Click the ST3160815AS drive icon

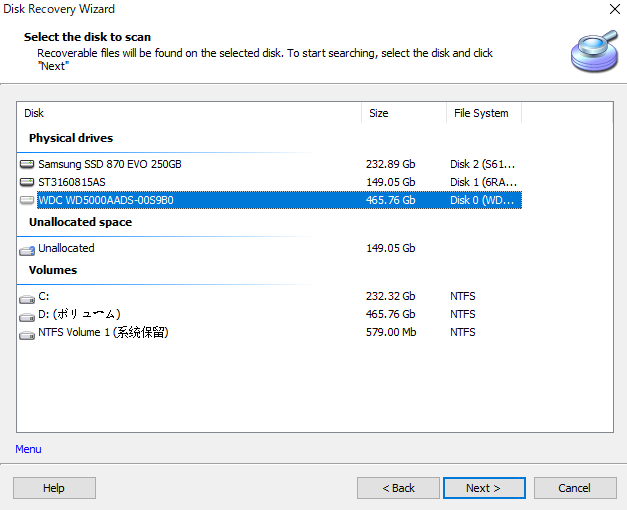27,182
